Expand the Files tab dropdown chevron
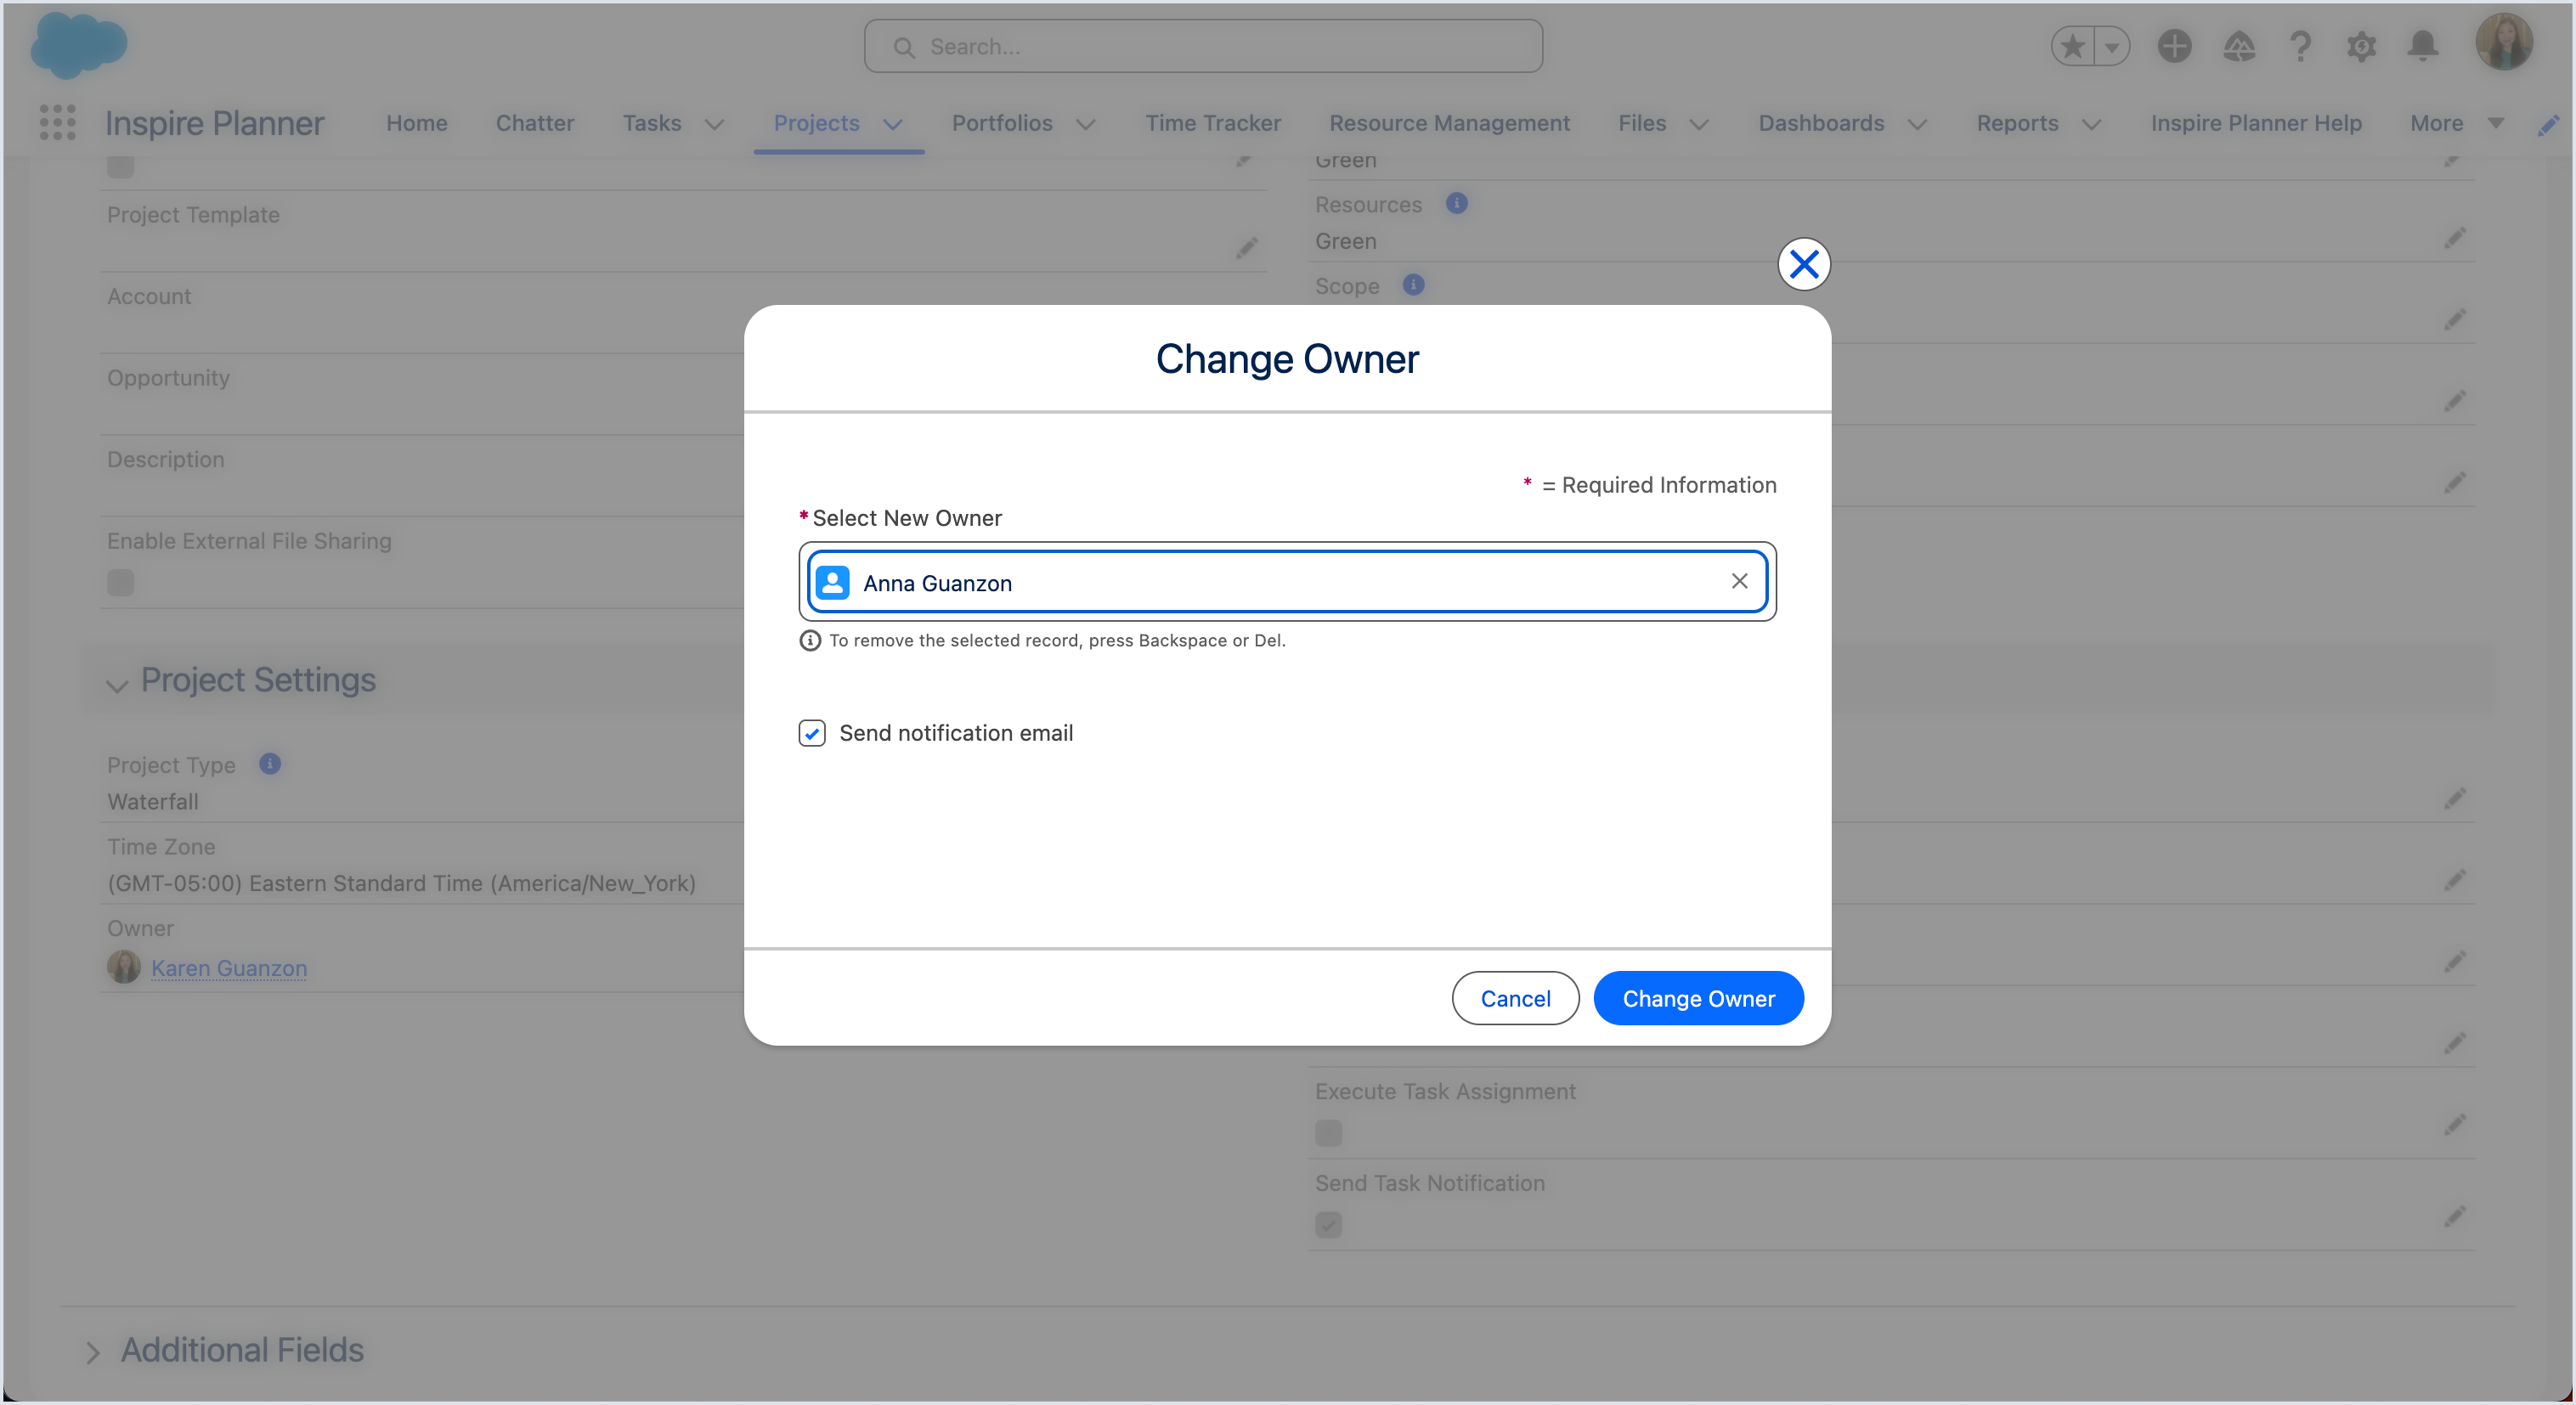The width and height of the screenshot is (2576, 1405). (1699, 125)
